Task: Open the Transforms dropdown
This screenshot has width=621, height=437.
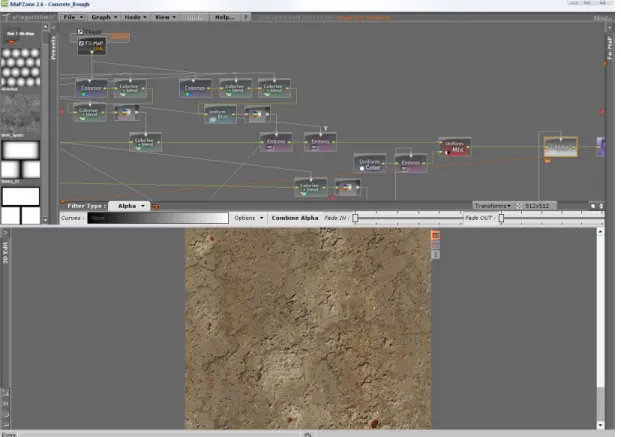Action: coord(493,206)
